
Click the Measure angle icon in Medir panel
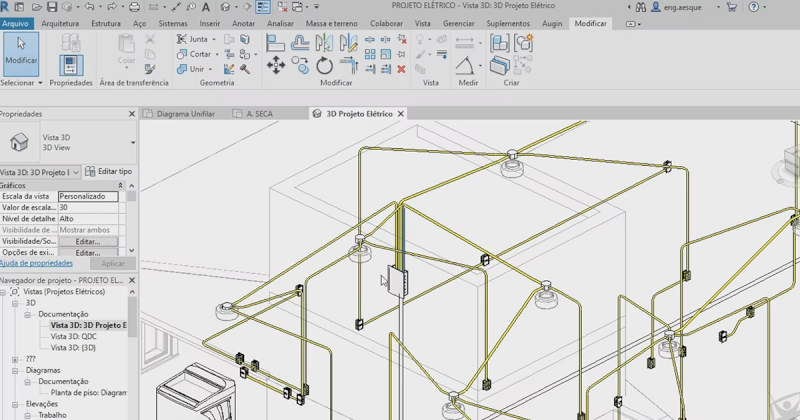click(x=466, y=66)
